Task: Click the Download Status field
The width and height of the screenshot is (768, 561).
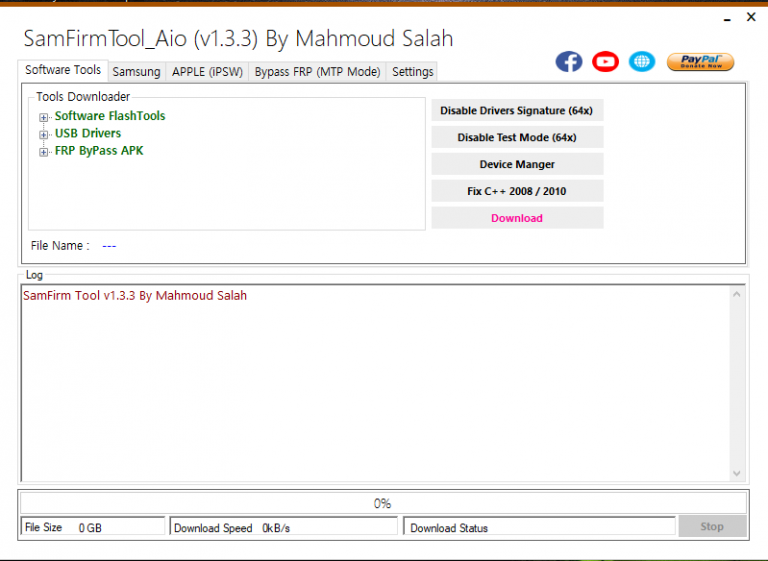Action: click(x=539, y=527)
